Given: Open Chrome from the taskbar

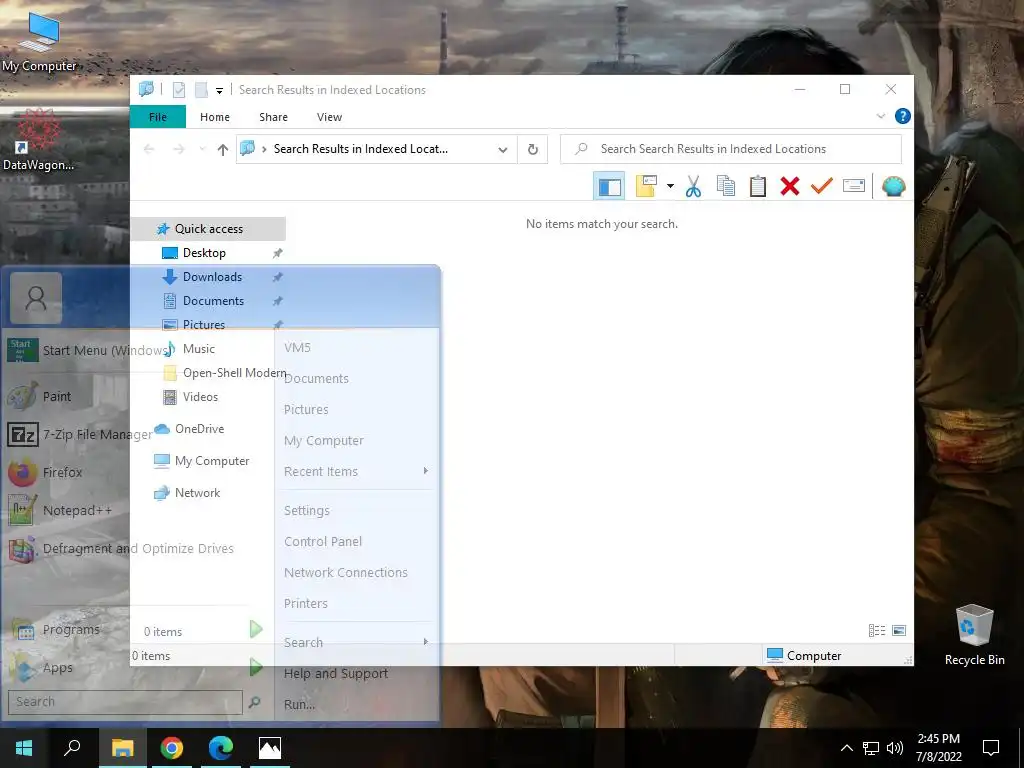Looking at the screenshot, I should 171,748.
